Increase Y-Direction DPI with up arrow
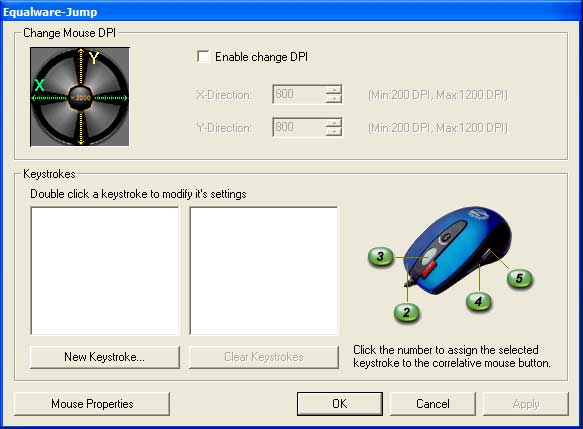The width and height of the screenshot is (583, 429). (x=334, y=123)
